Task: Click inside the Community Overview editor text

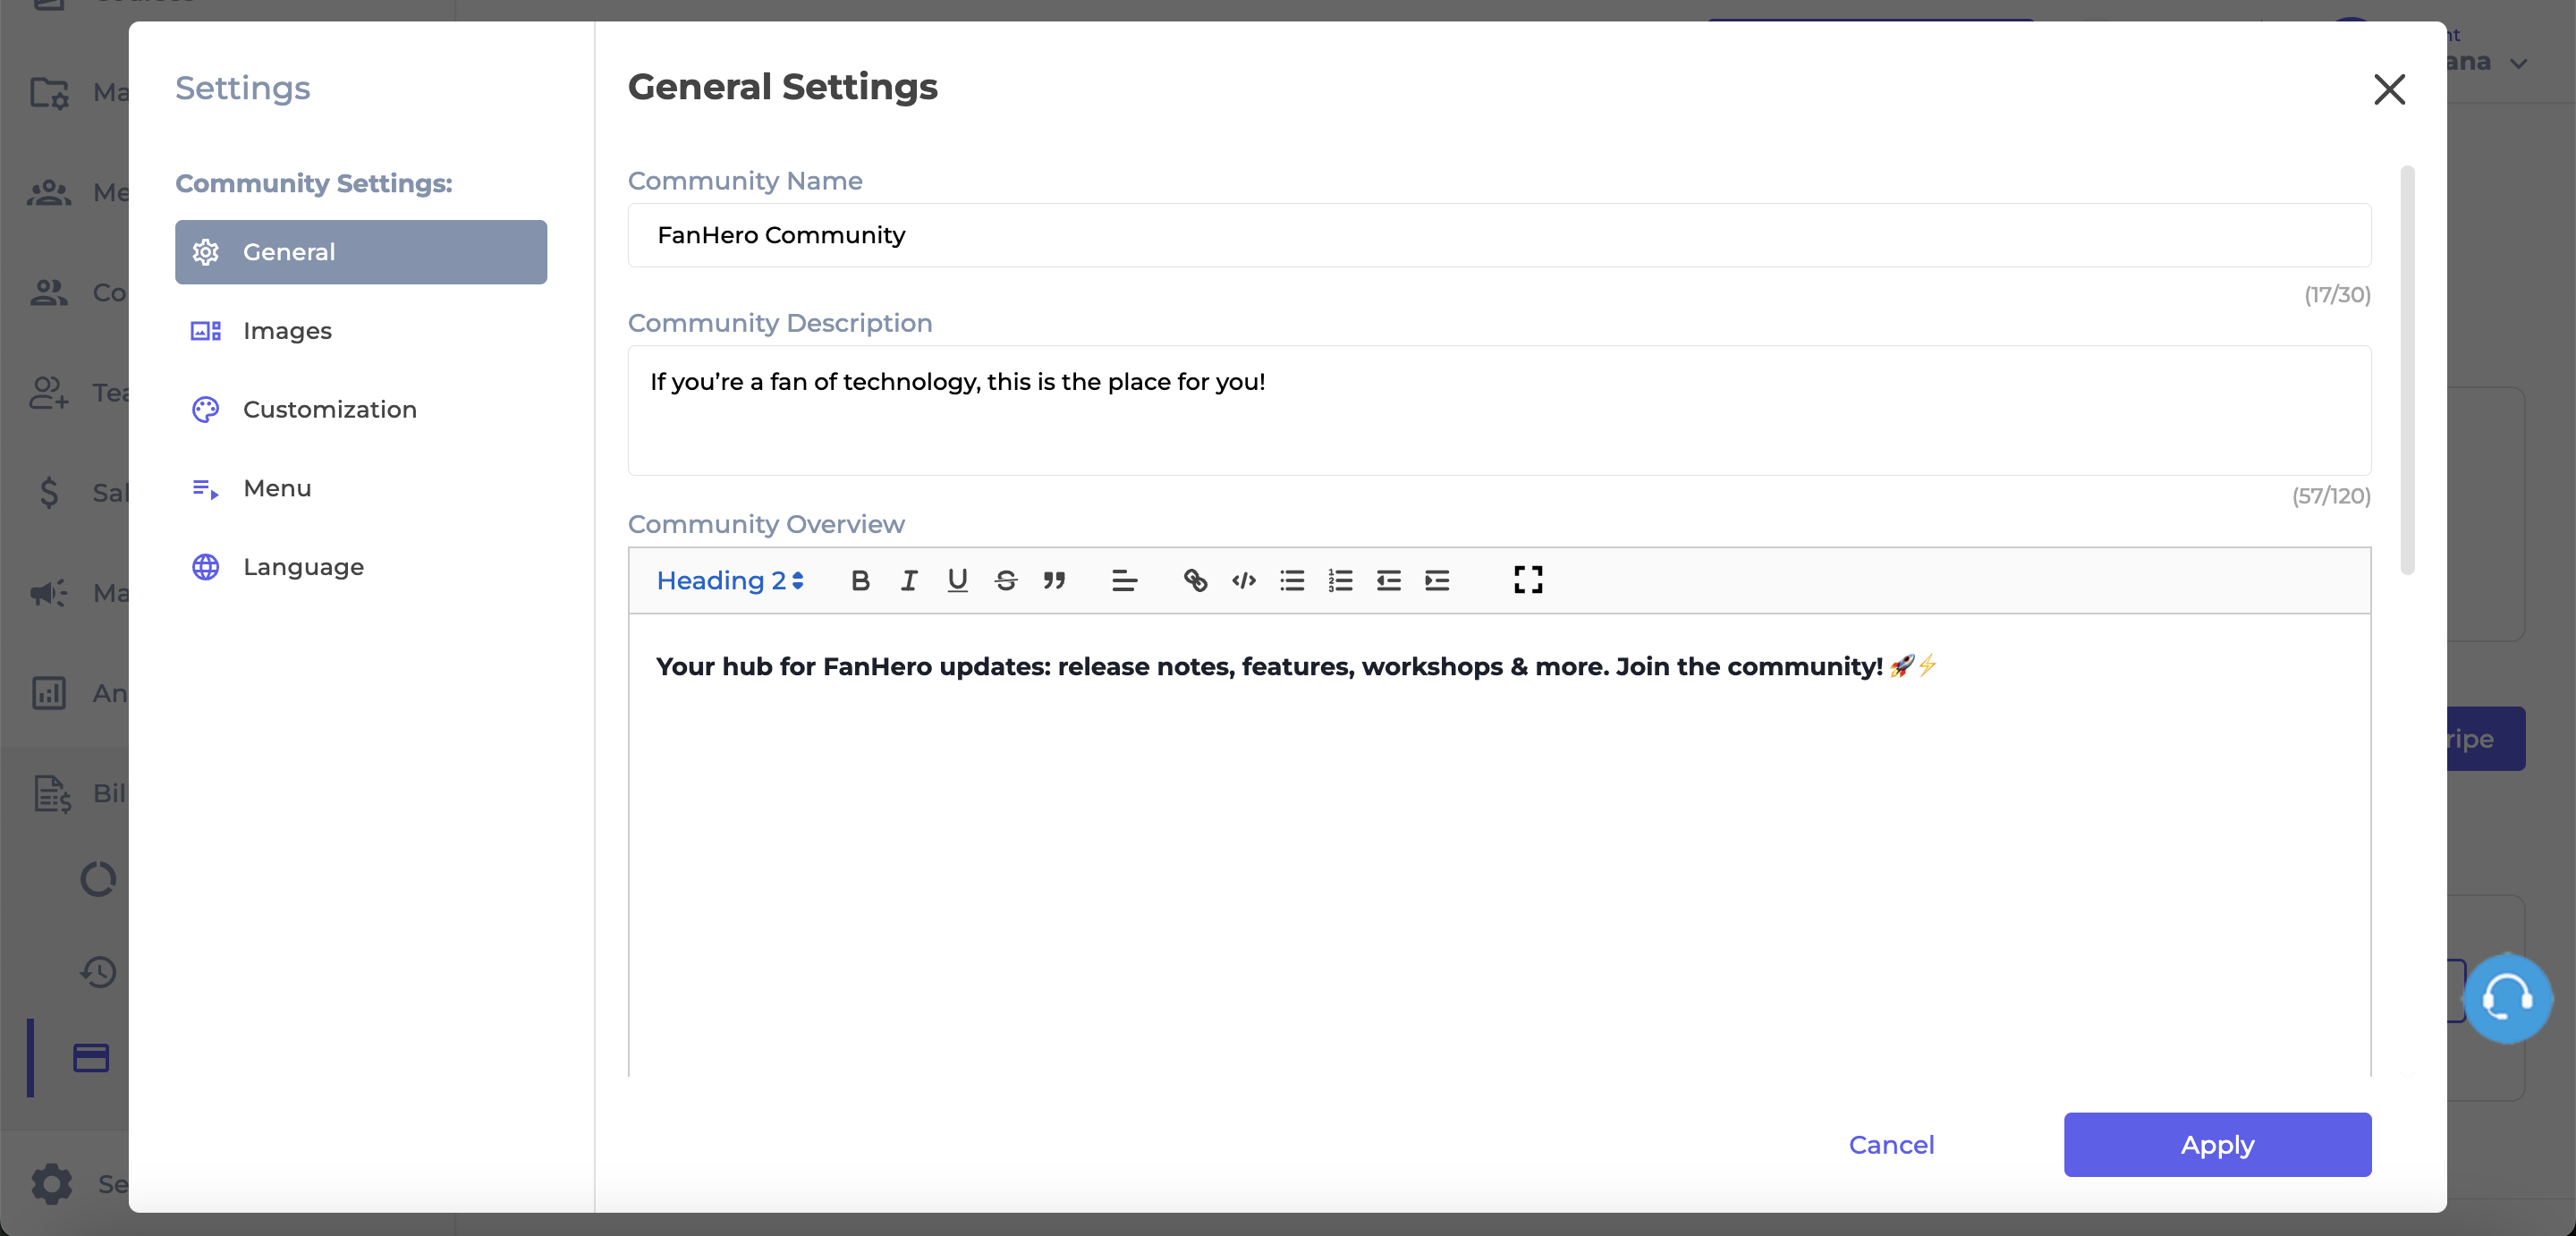Action: tap(1296, 666)
